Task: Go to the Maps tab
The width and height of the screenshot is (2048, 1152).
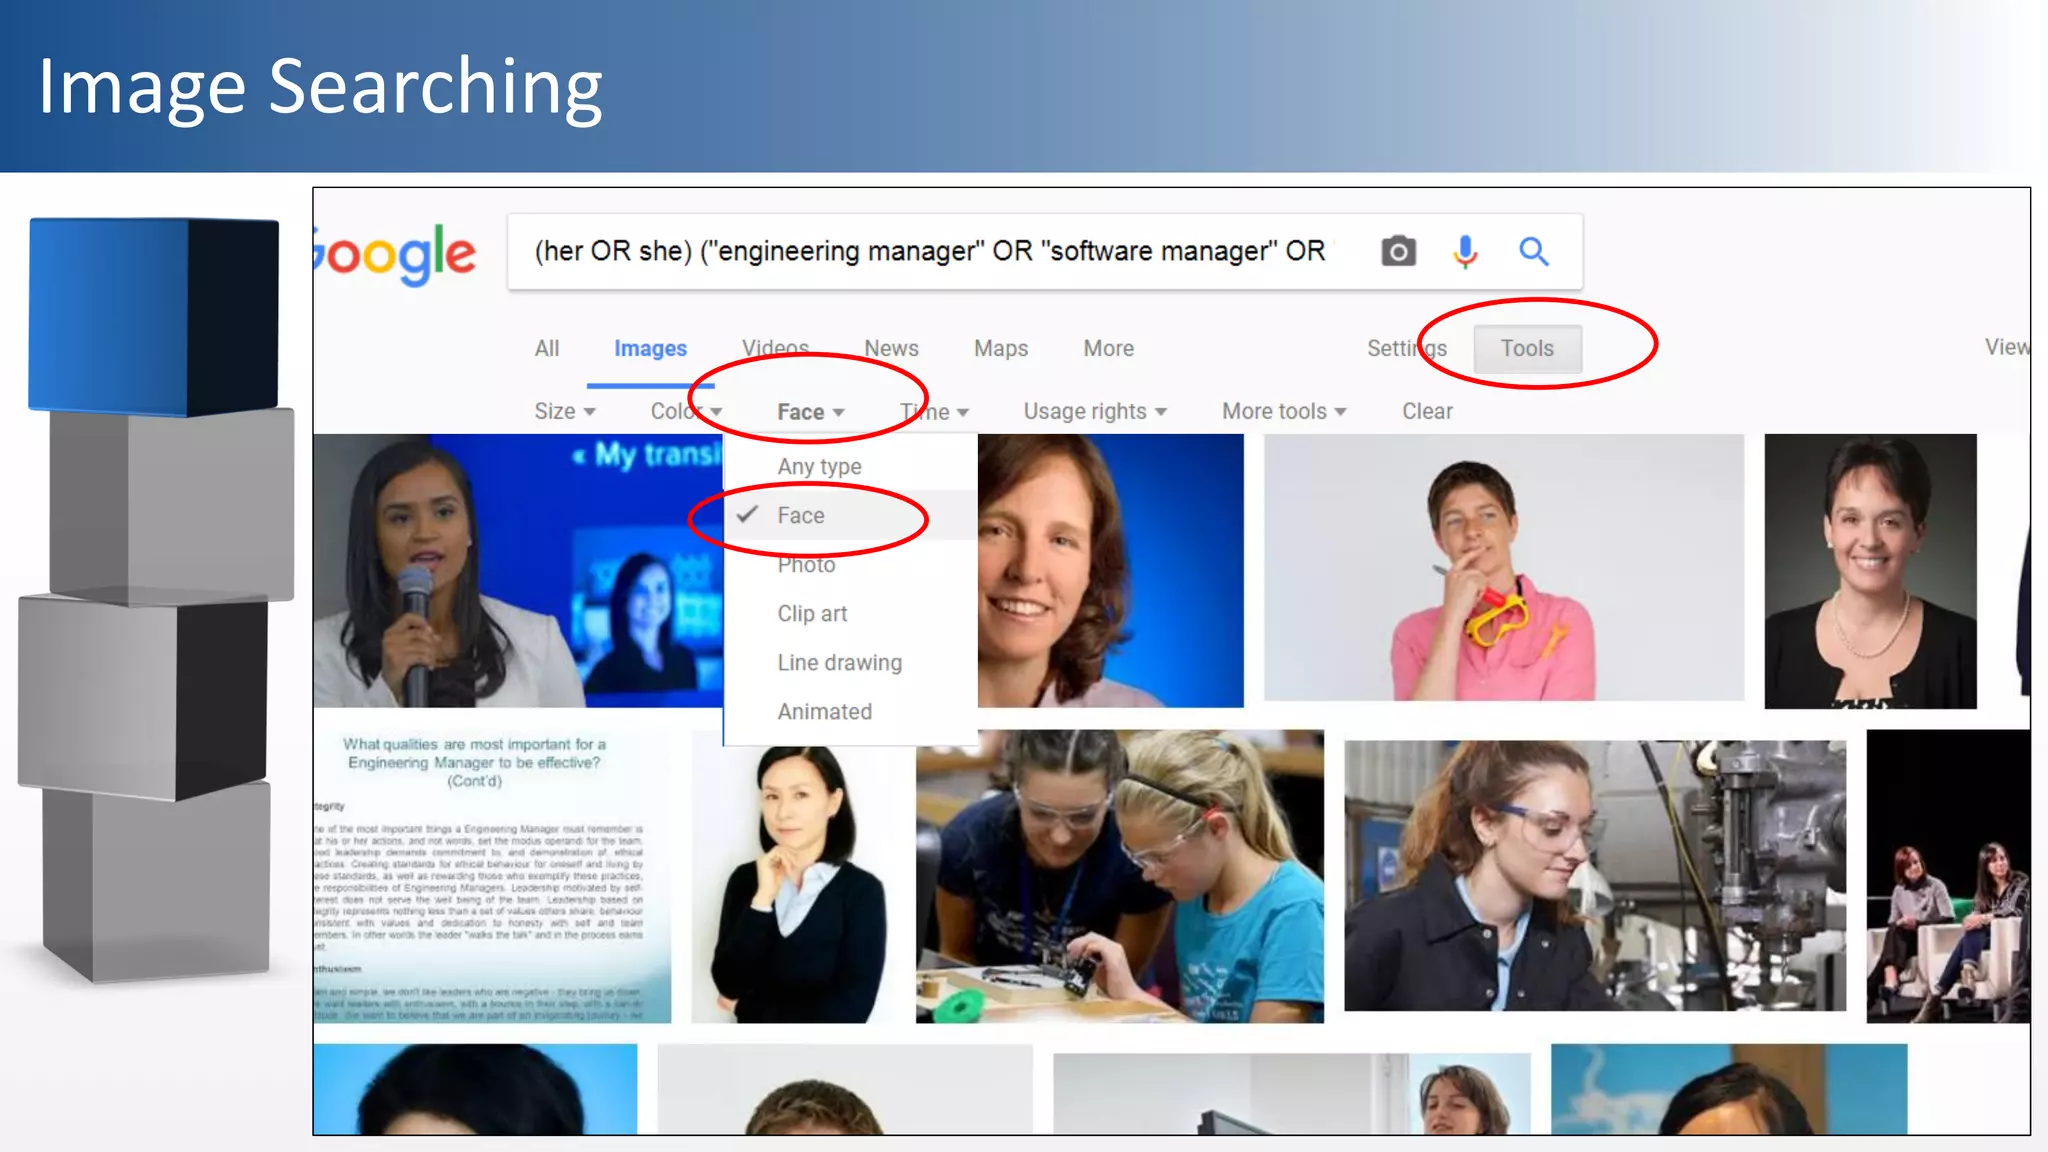Action: [1001, 348]
